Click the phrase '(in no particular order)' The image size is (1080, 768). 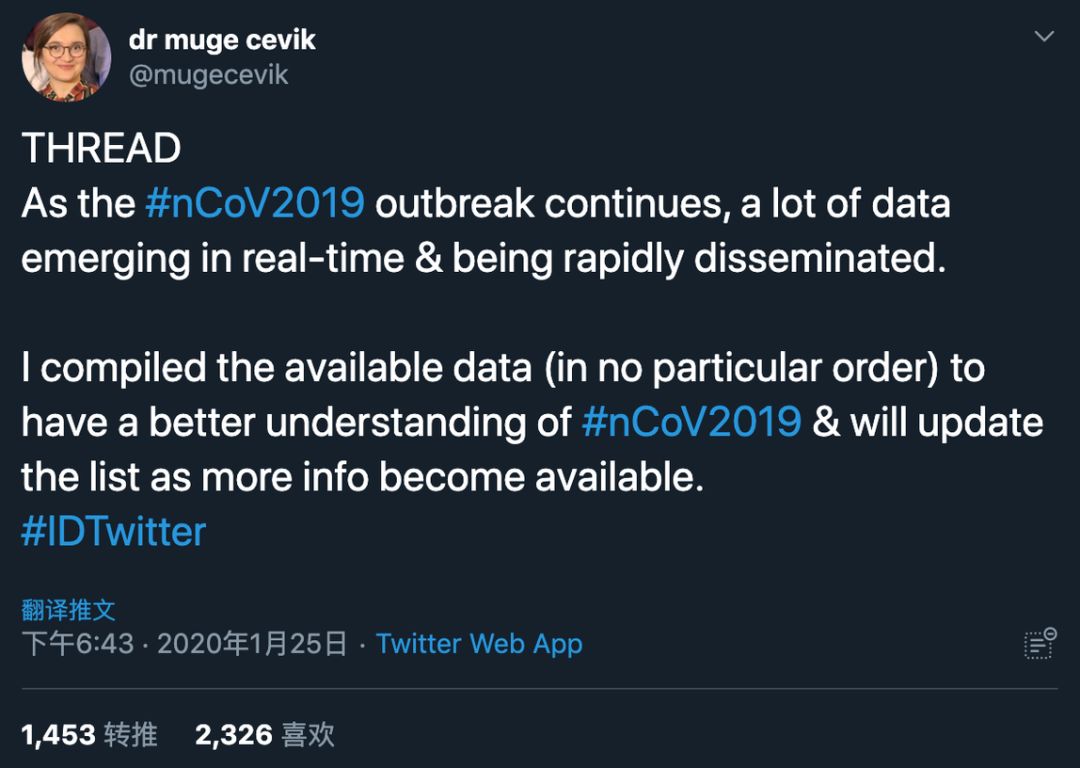click(741, 368)
